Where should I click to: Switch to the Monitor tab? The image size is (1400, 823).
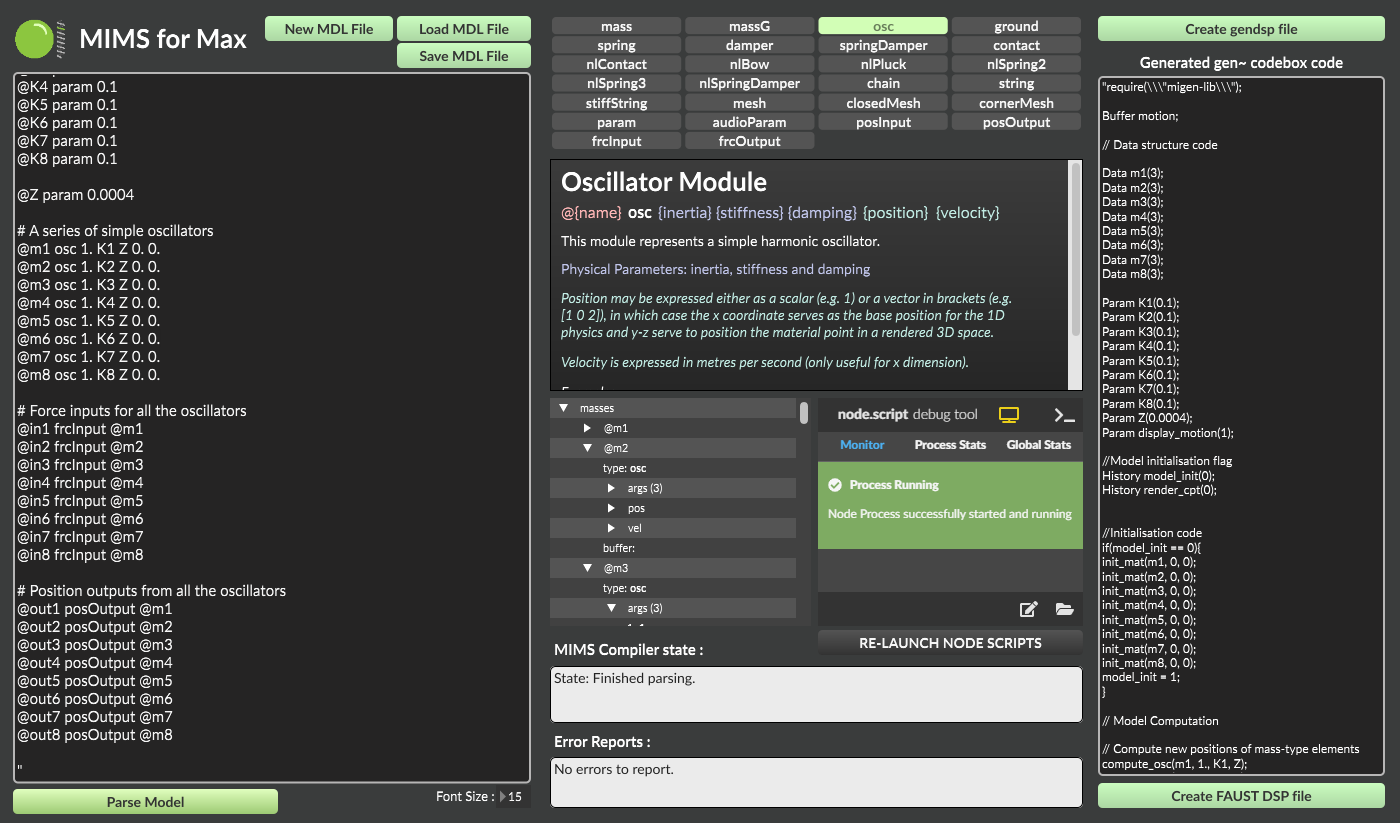point(862,445)
